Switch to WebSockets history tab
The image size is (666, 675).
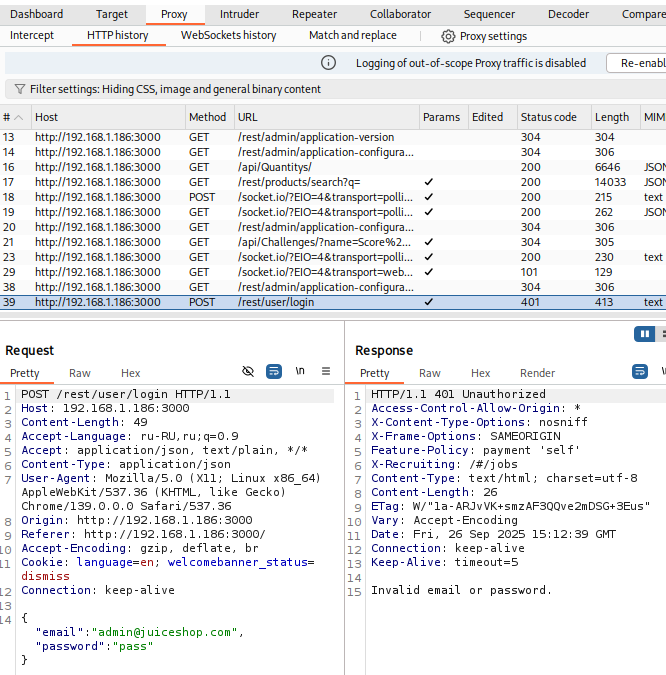[228, 36]
